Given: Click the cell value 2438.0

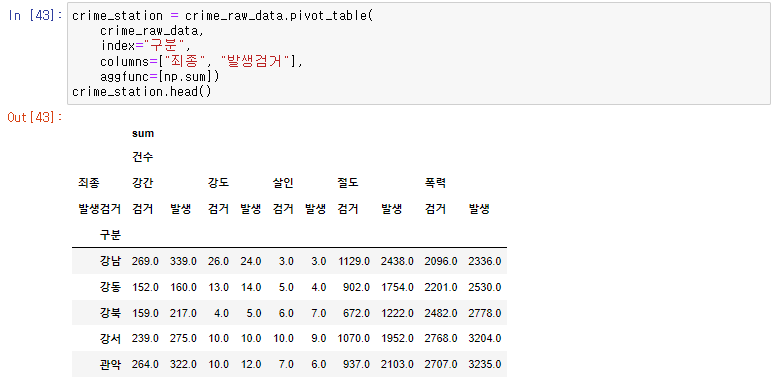Looking at the screenshot, I should [397, 261].
